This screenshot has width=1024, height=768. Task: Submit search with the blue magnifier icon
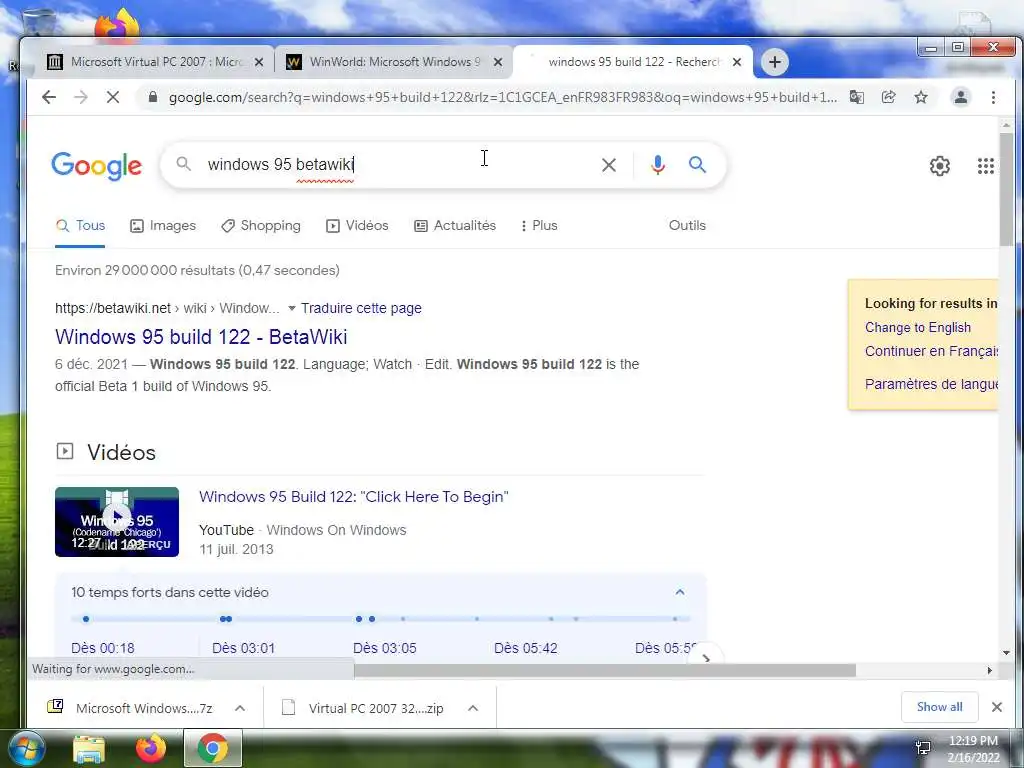click(697, 165)
